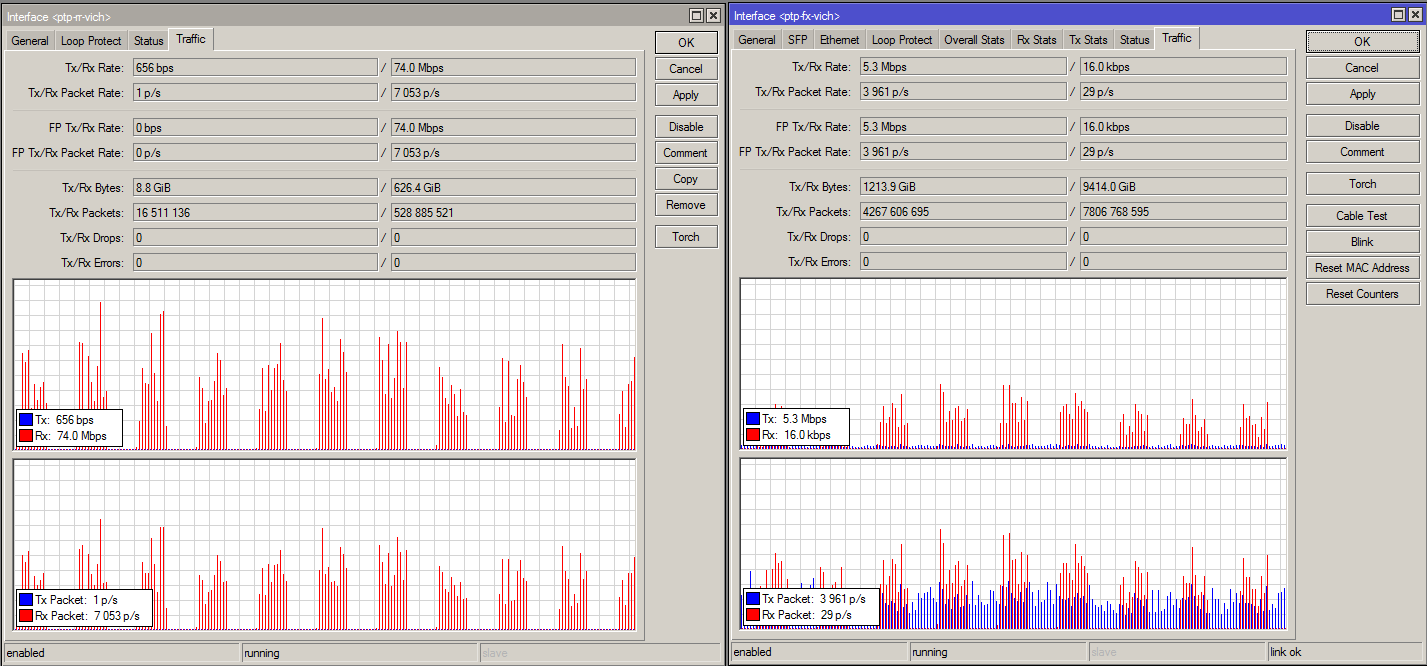Cancel changes in ptp-fx-vich window

pos(1362,68)
